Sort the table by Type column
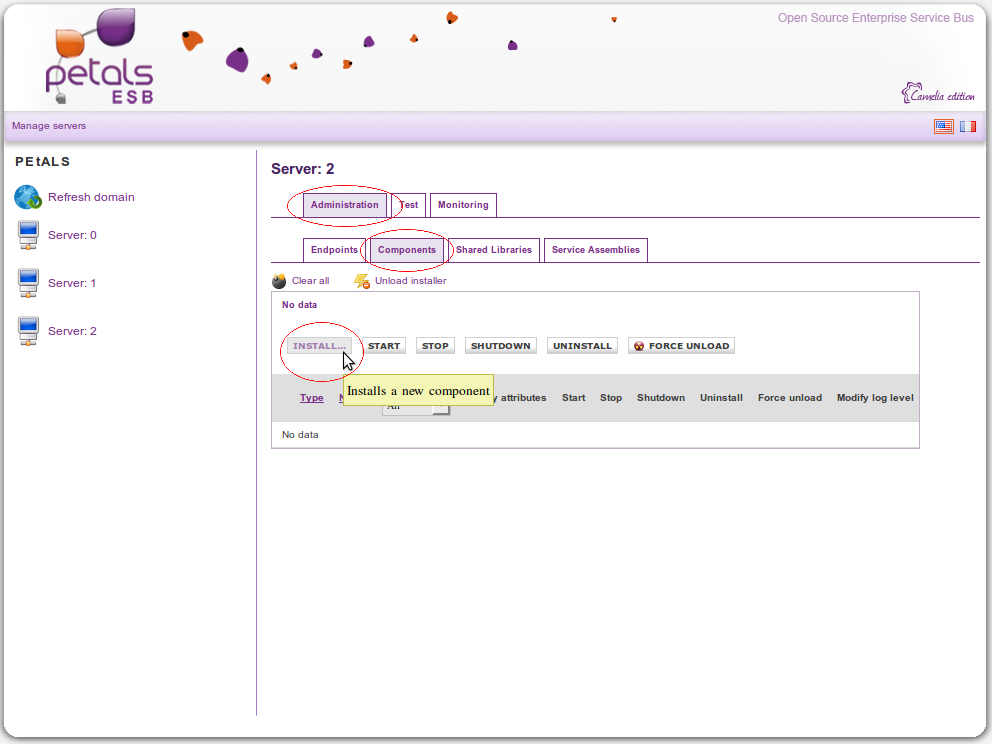This screenshot has width=992, height=744. [312, 398]
